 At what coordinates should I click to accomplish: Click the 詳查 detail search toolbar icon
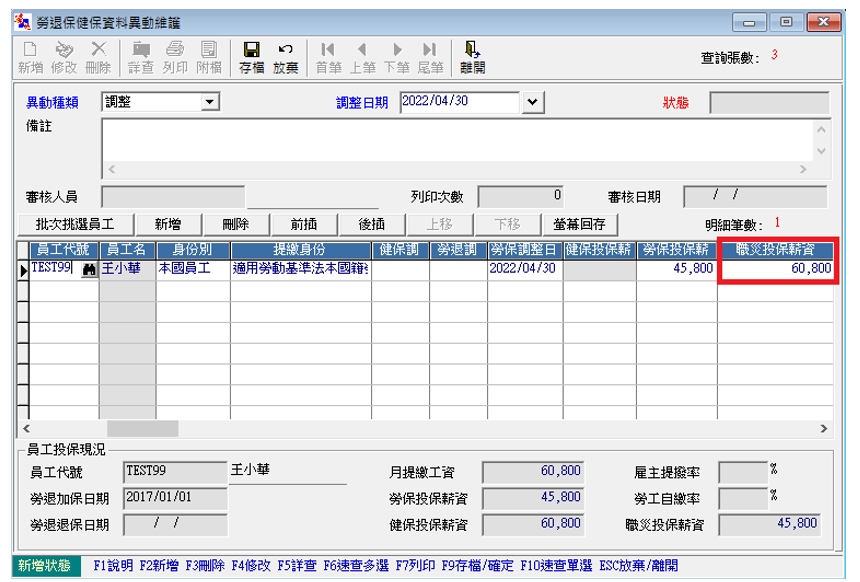click(141, 50)
